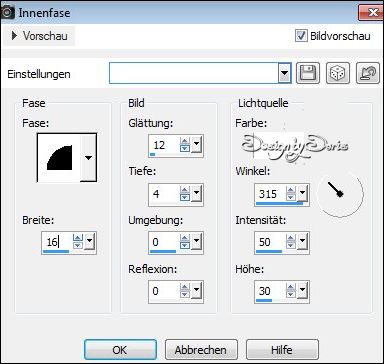
Task: Increase Glättung value with up arrow
Action: click(184, 141)
